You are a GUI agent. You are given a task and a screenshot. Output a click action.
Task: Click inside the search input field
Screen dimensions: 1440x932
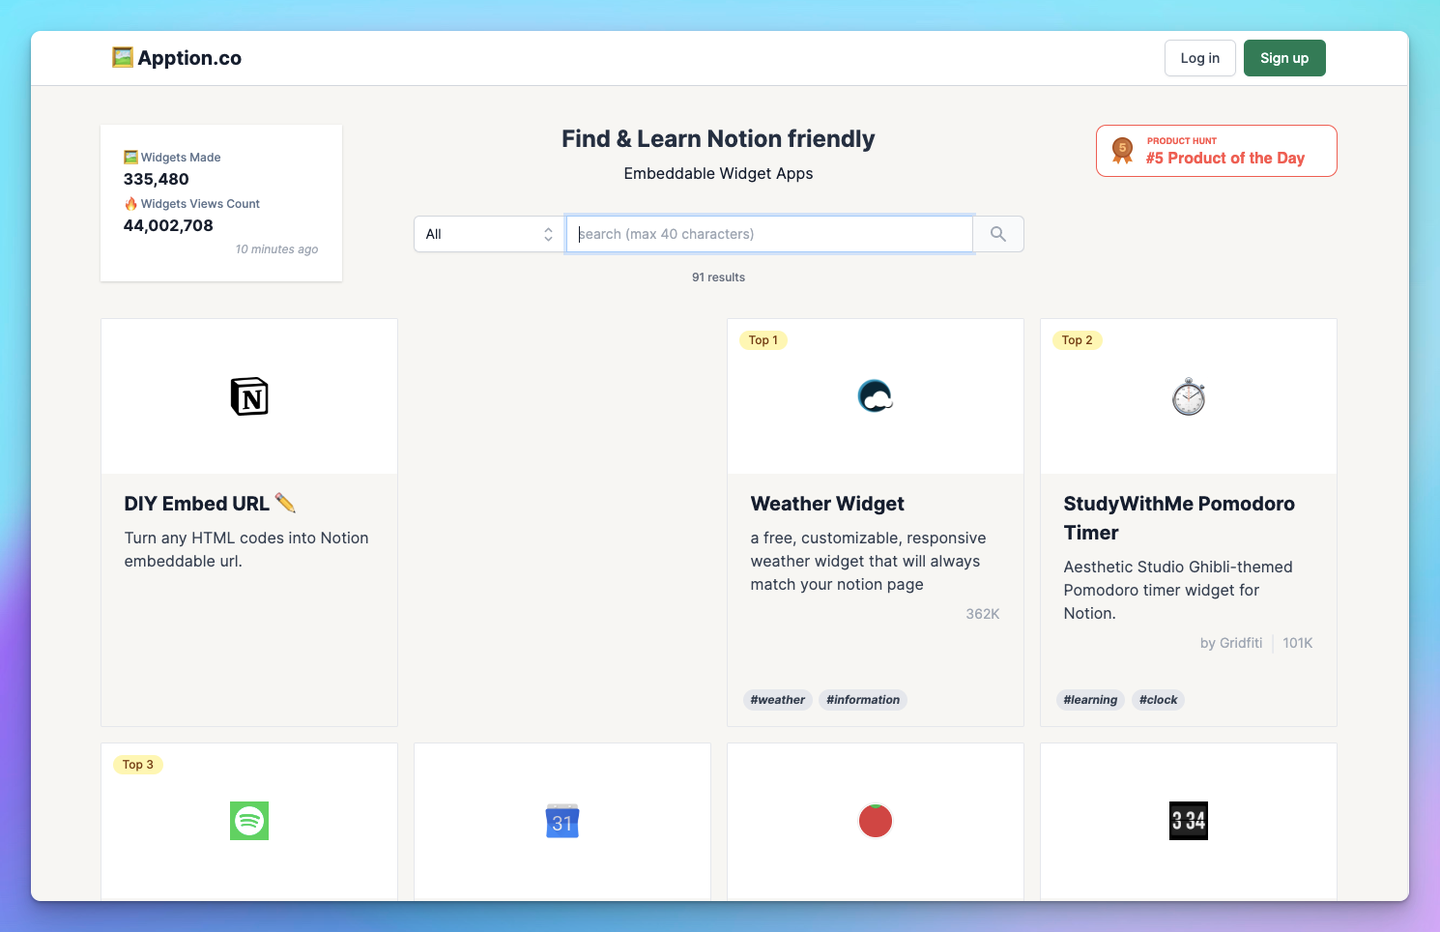(769, 233)
